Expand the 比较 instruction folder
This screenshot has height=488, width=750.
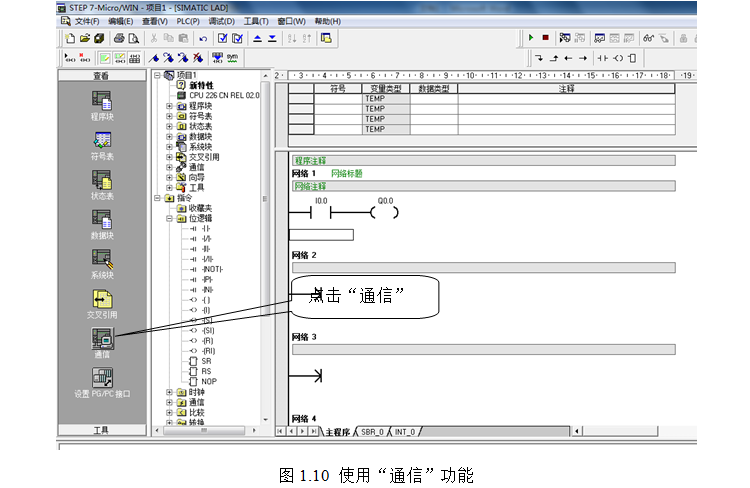169,412
